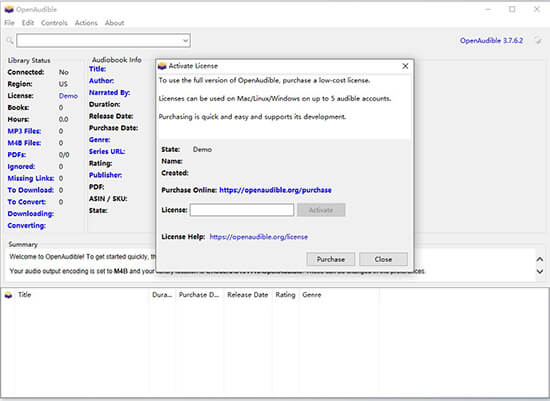Click the Title link in Audiobook Info
This screenshot has width=550, height=401.
(98, 69)
